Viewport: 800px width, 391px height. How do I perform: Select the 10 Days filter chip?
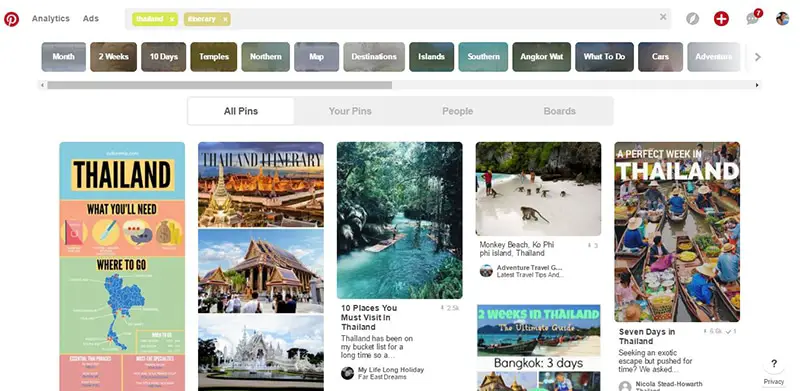tap(163, 57)
